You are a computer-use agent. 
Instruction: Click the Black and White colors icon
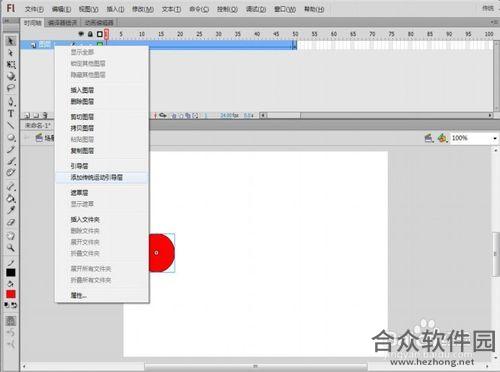(x=7, y=305)
